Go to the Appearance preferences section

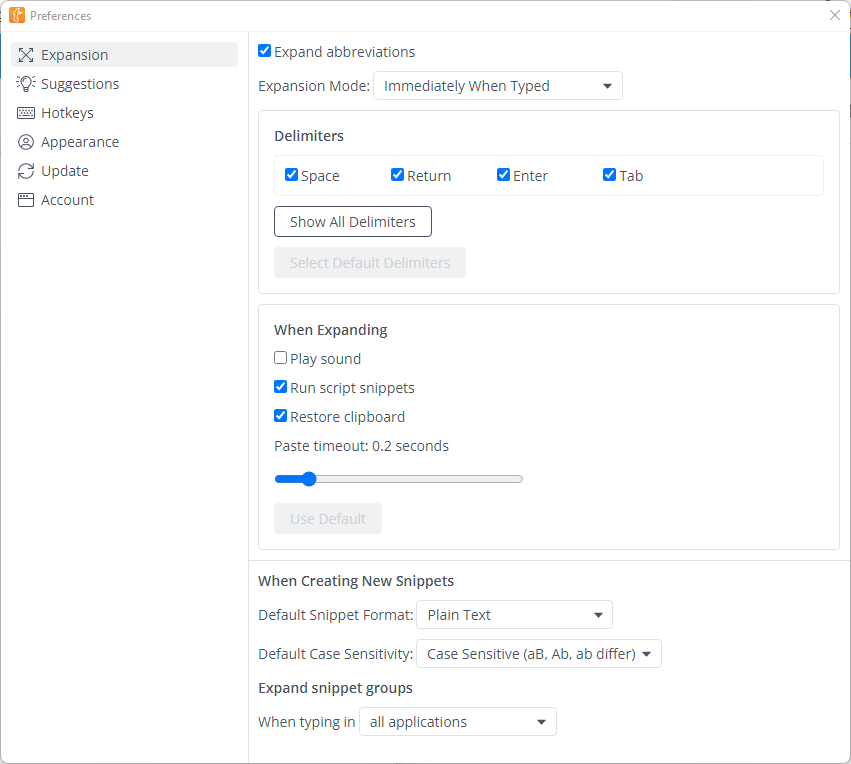click(80, 142)
